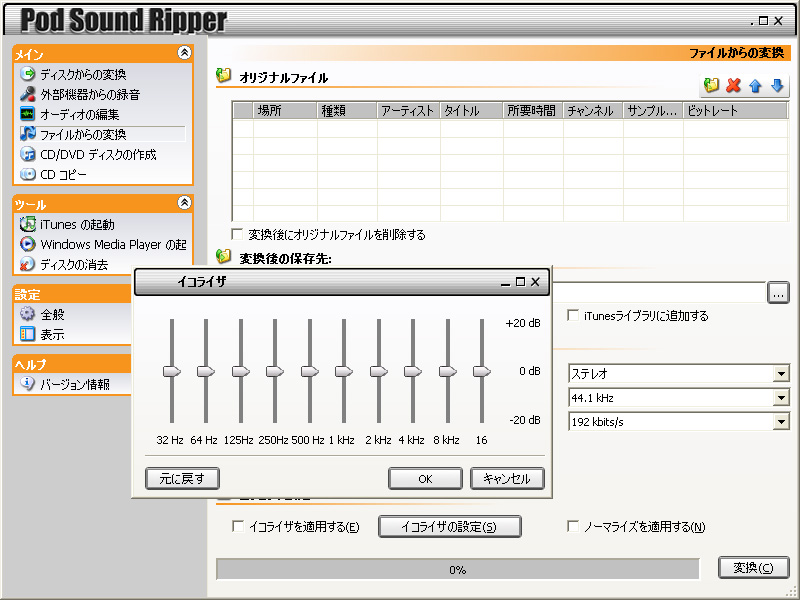The image size is (800, 600).
Task: Click the 32 Hz equalizer slider handle
Action: pos(172,371)
